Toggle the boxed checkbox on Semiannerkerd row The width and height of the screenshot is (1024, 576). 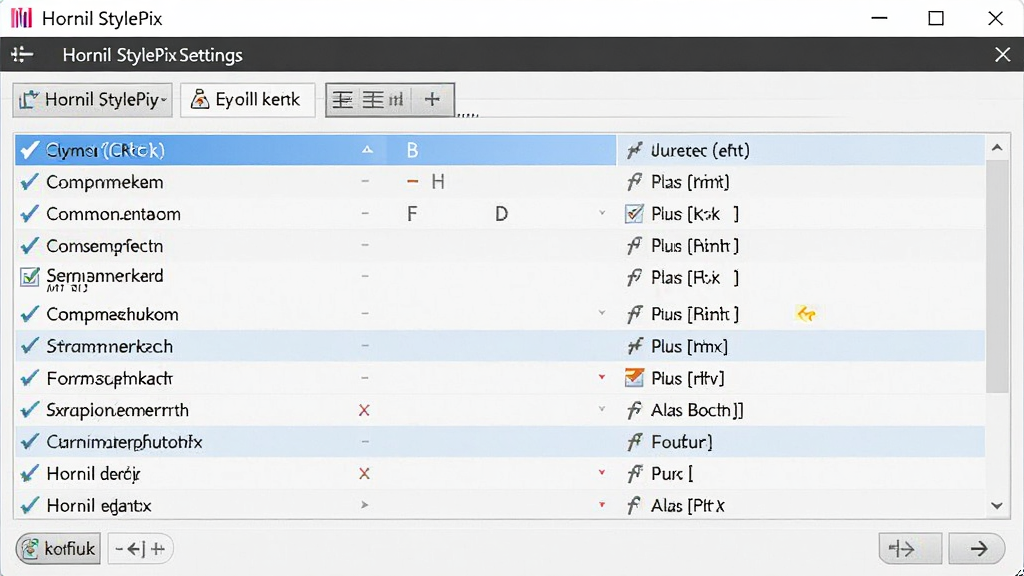click(x=29, y=277)
